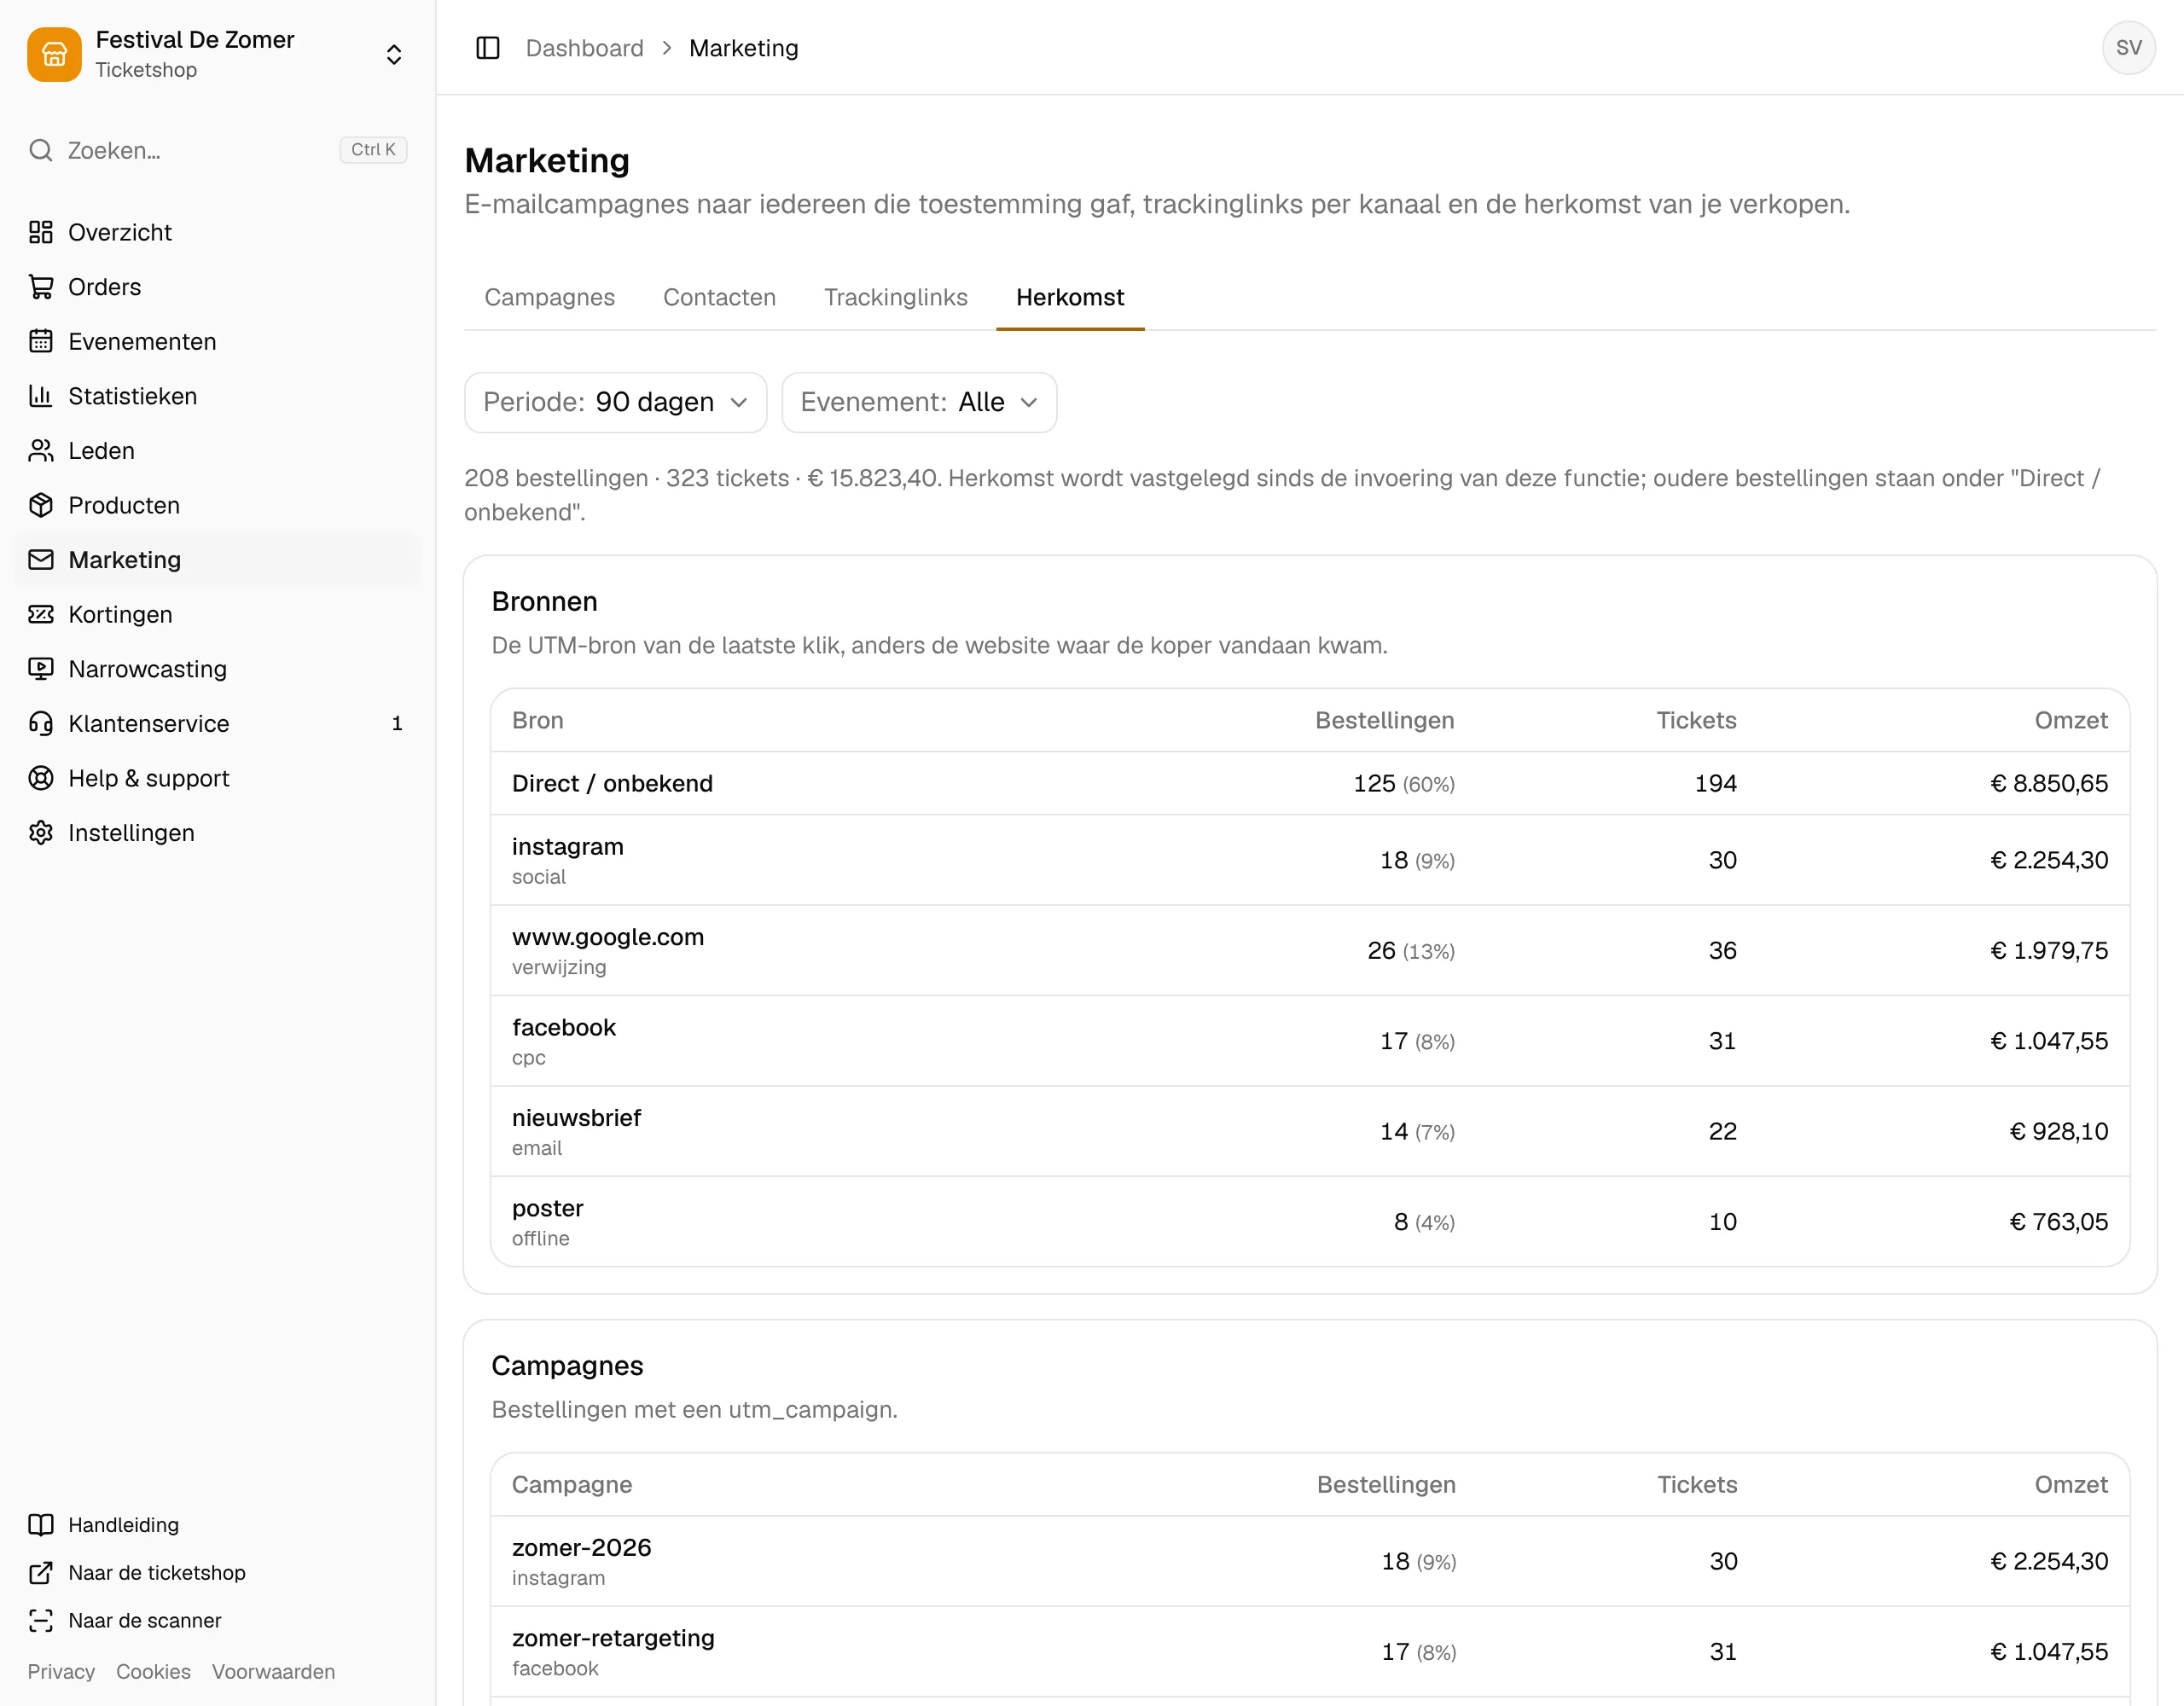This screenshot has height=1706, width=2184.
Task: Click the Overzicht grid icon
Action: (x=41, y=232)
